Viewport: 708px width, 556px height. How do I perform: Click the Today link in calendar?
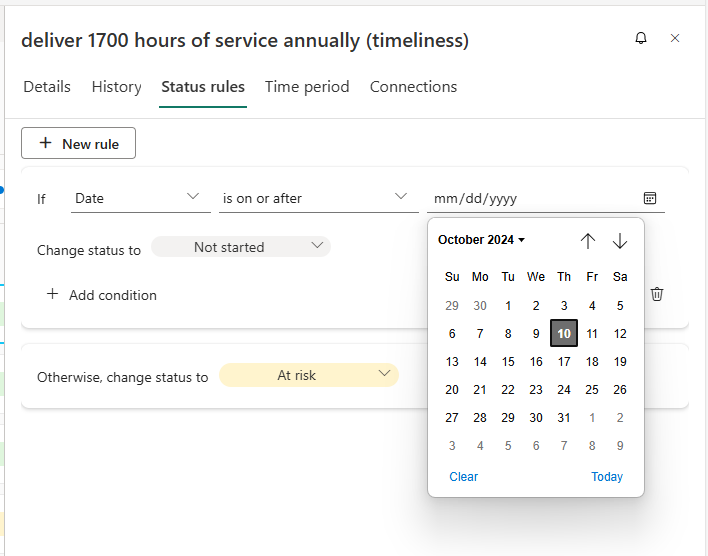tap(607, 477)
